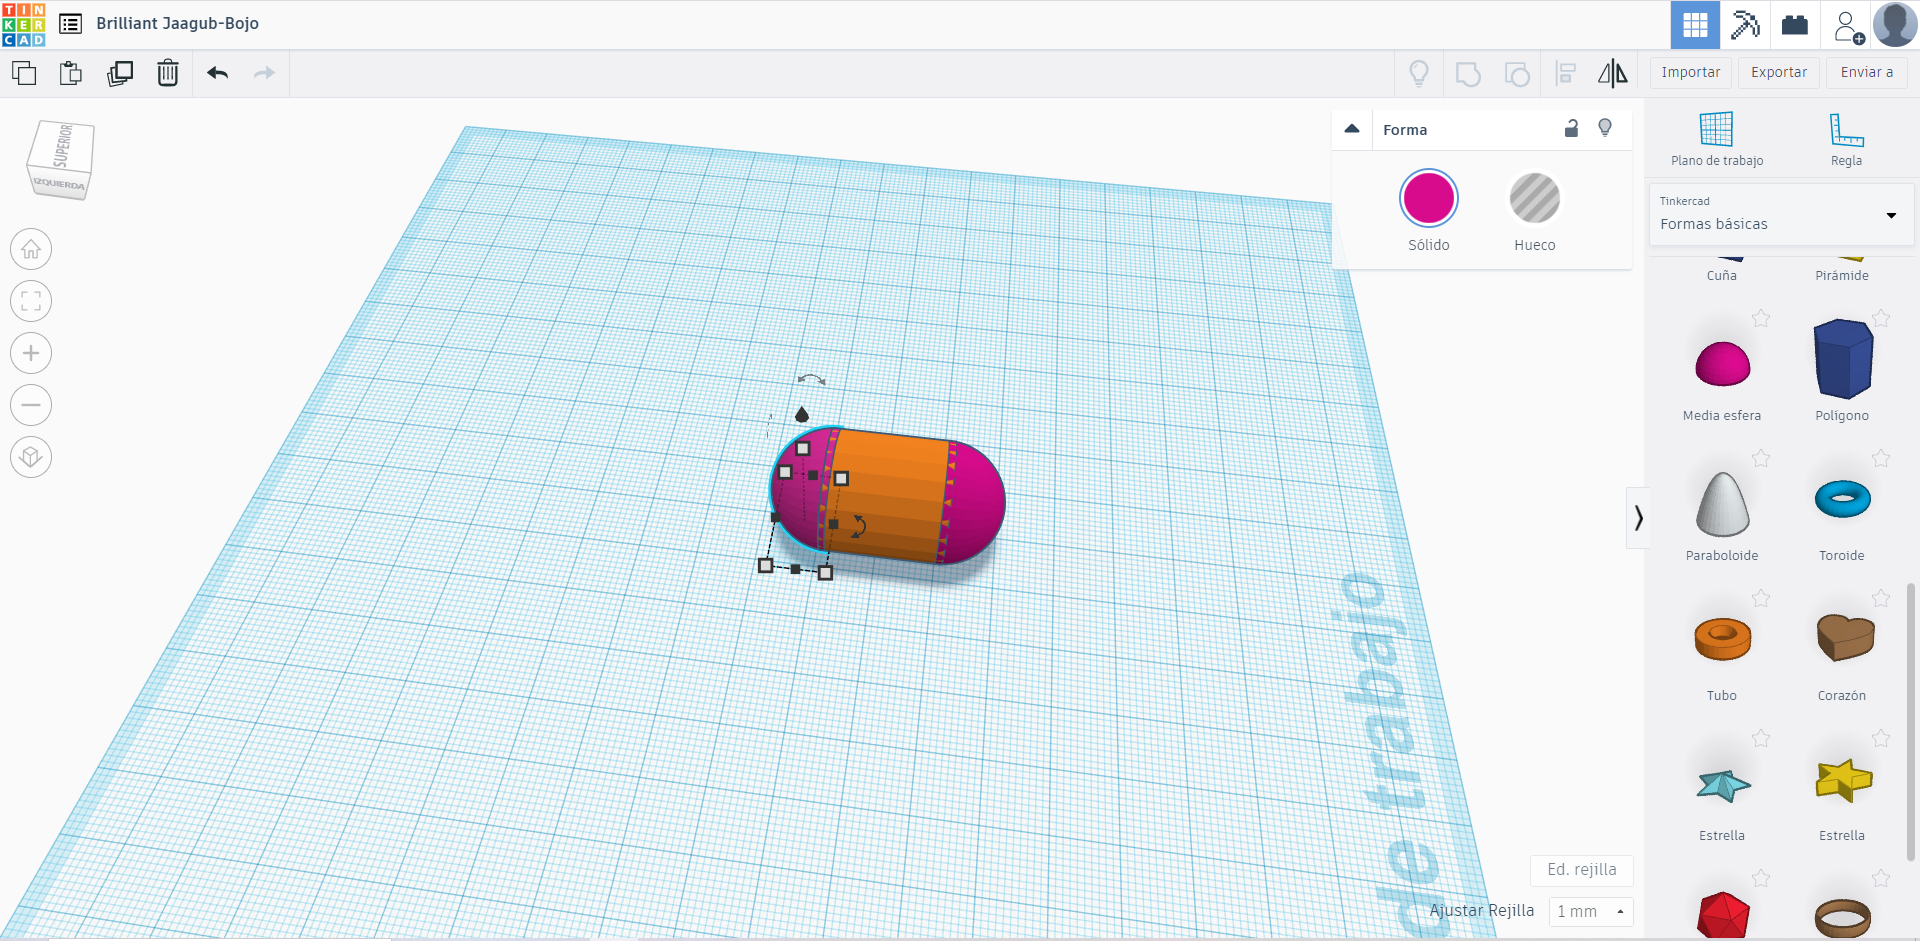Click the Exportar button
The width and height of the screenshot is (1920, 941).
pyautogui.click(x=1778, y=72)
